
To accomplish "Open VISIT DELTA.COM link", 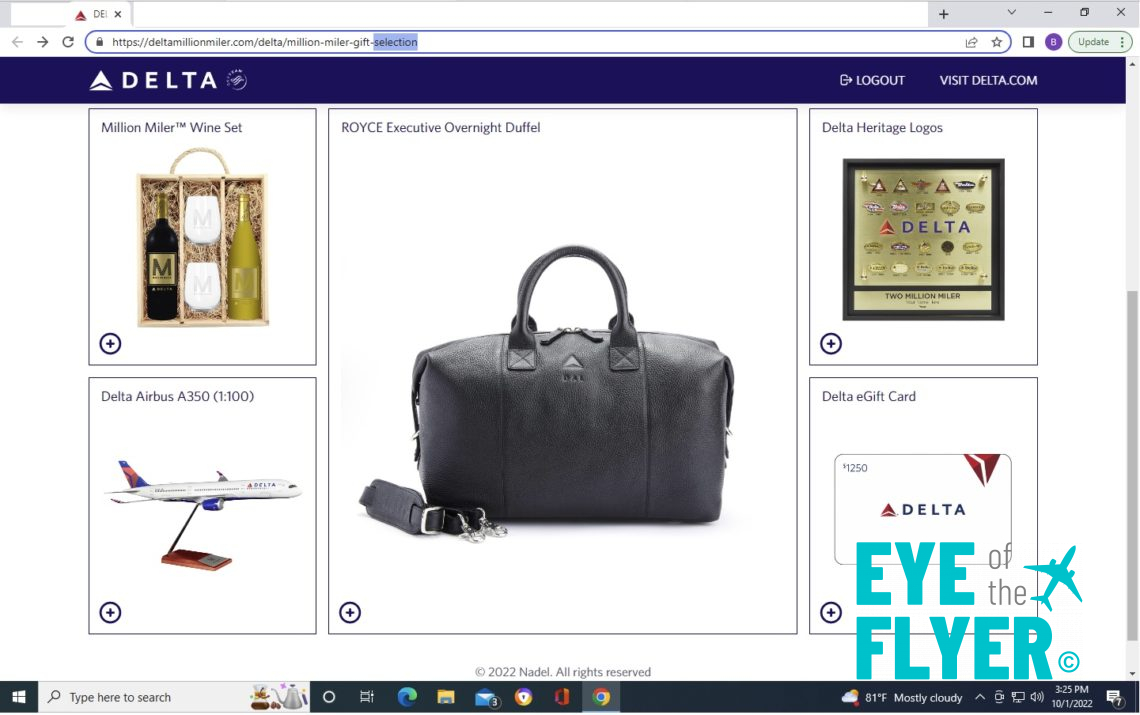I will tap(988, 80).
